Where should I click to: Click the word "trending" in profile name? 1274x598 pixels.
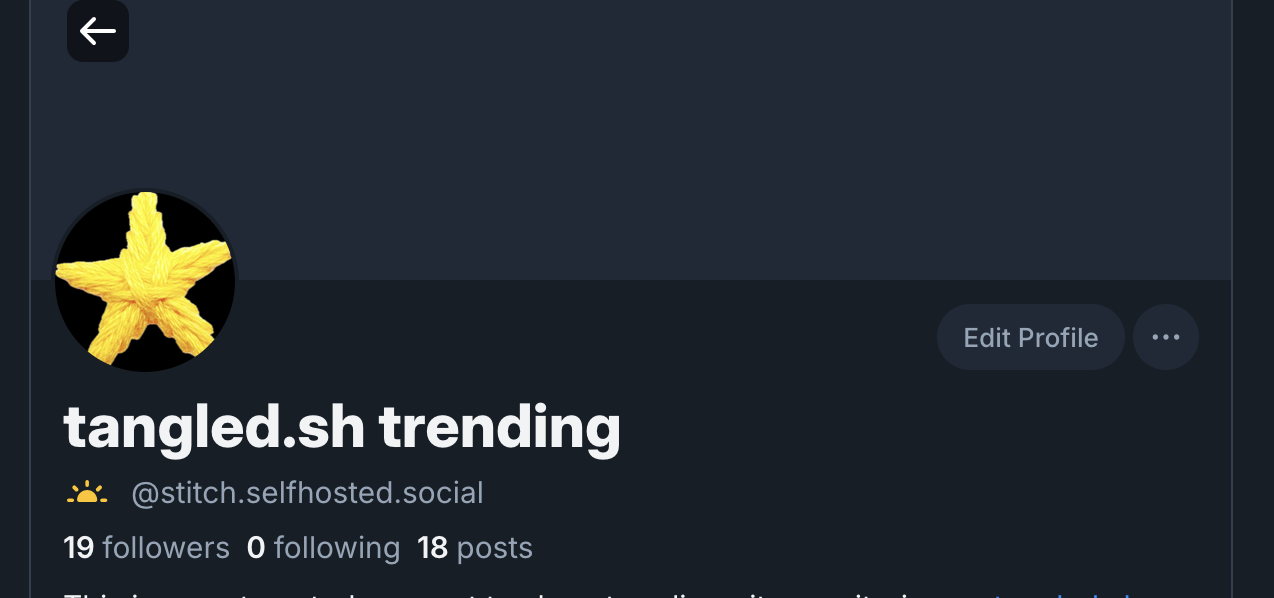499,428
